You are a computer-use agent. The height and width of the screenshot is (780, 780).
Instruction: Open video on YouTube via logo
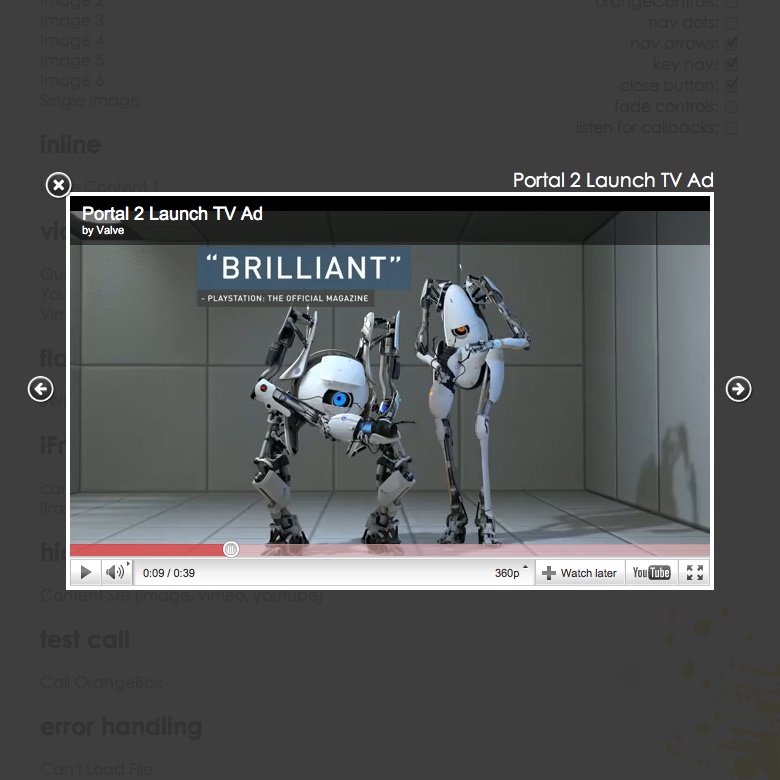coord(651,573)
